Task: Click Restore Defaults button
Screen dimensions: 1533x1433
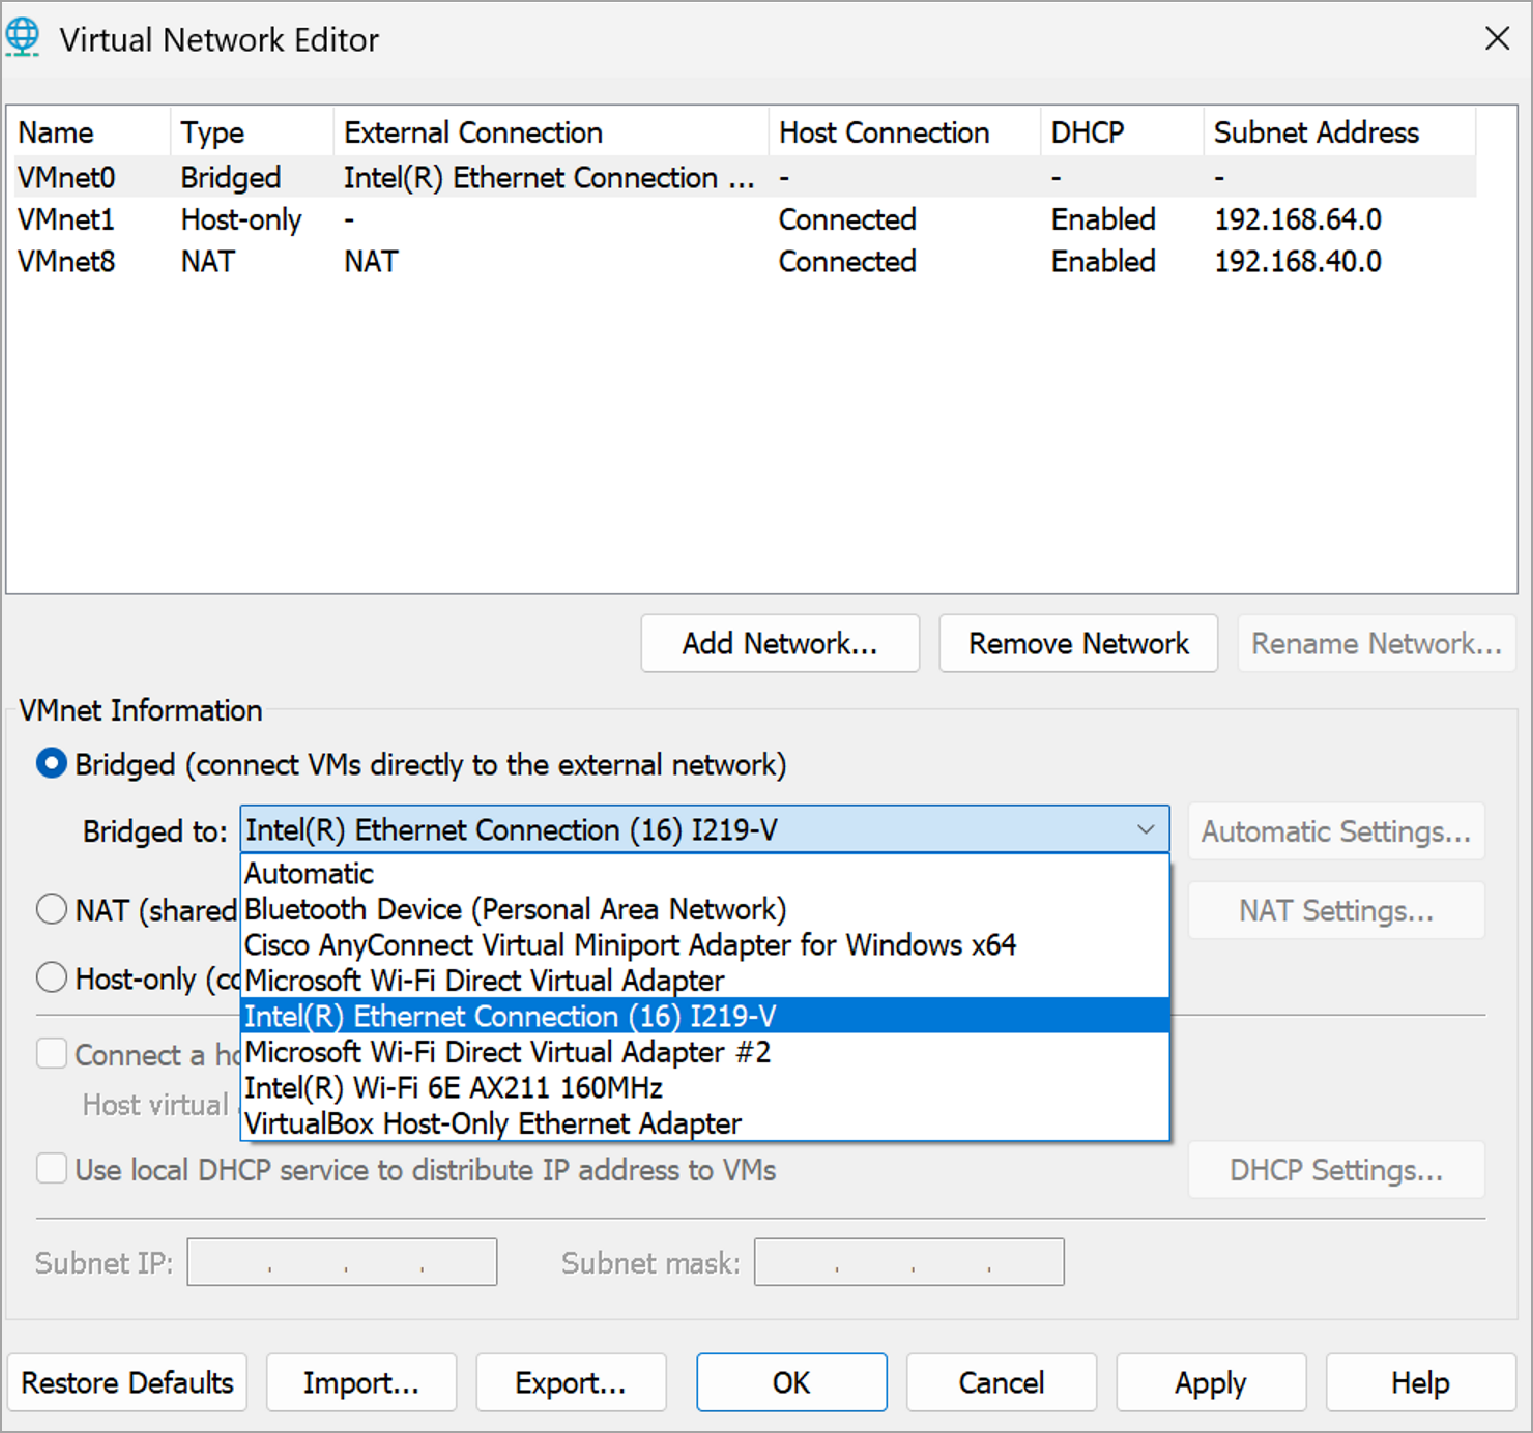Action: pos(127,1383)
